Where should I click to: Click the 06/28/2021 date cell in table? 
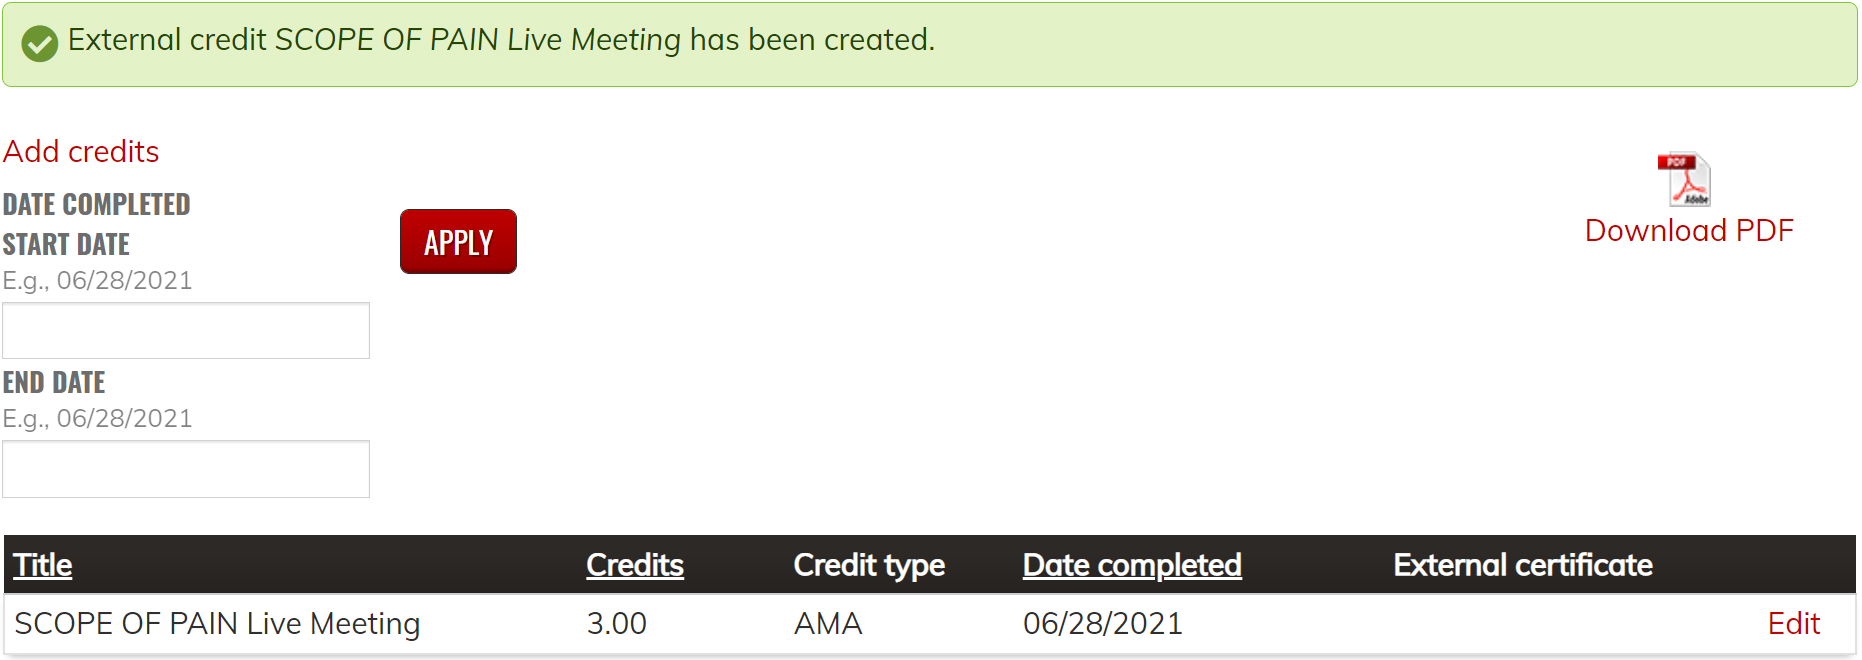1102,624
